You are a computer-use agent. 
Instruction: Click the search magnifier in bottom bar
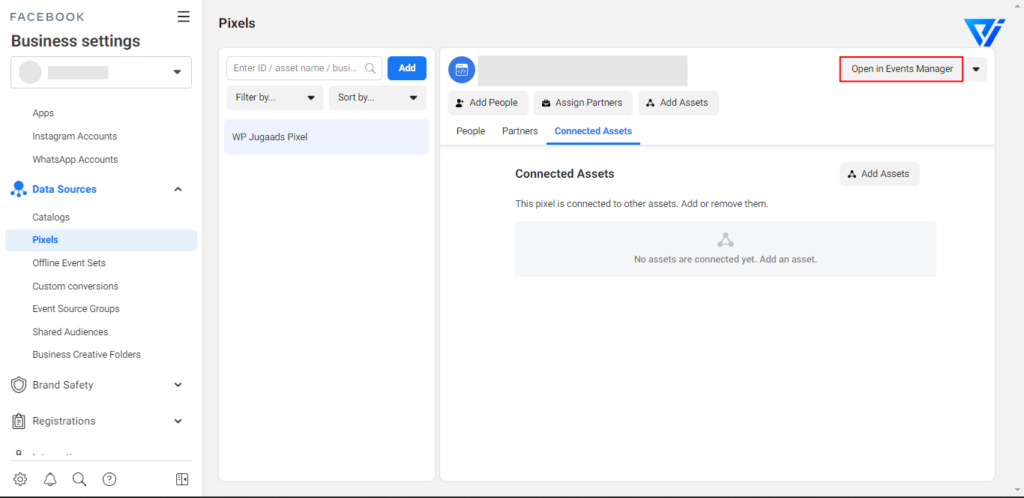80,479
